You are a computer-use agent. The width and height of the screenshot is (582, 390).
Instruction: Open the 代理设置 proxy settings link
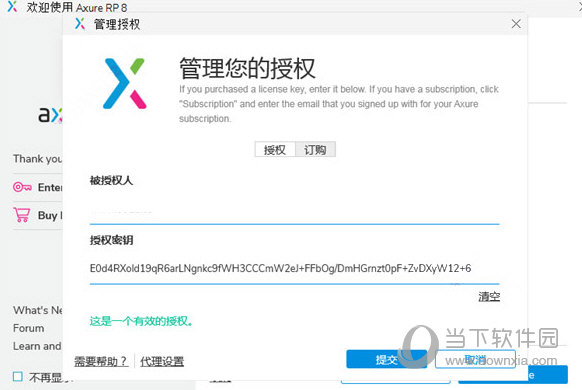point(162,361)
